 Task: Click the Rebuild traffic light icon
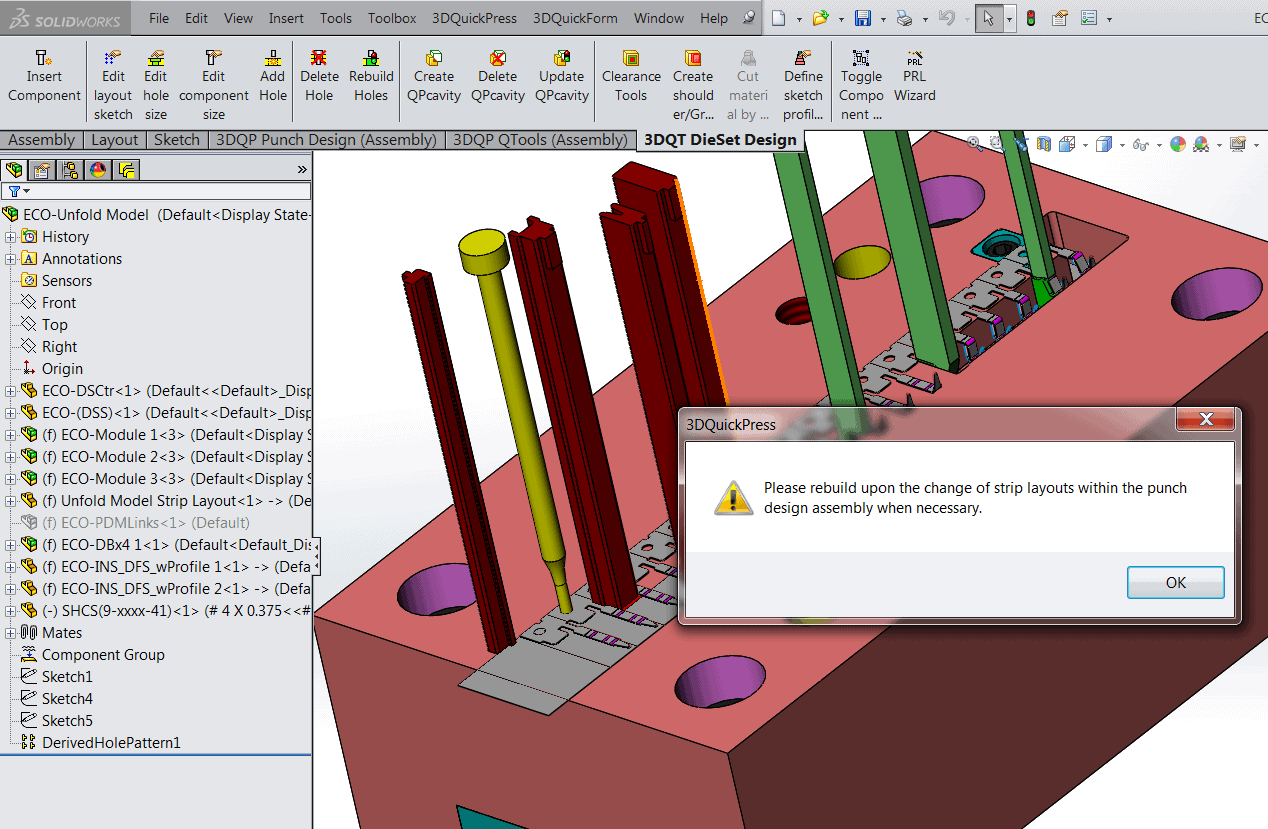coord(1031,18)
